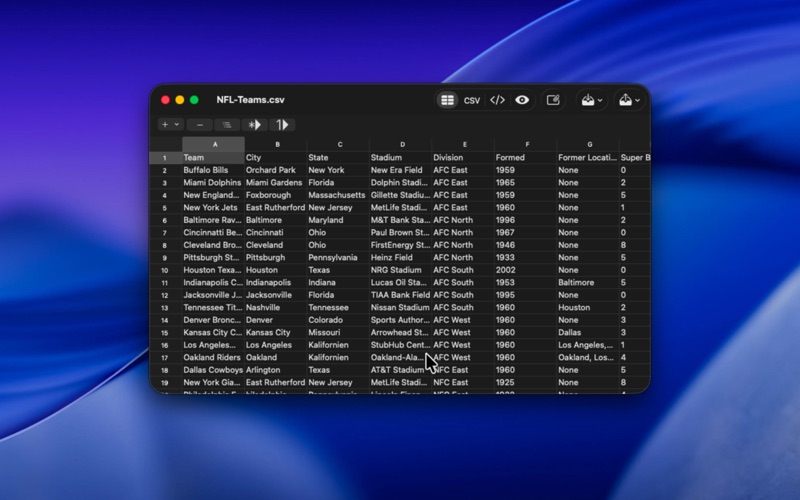This screenshot has width=800, height=500.
Task: Select the 'Massachusetts' cell
Action: (339, 195)
